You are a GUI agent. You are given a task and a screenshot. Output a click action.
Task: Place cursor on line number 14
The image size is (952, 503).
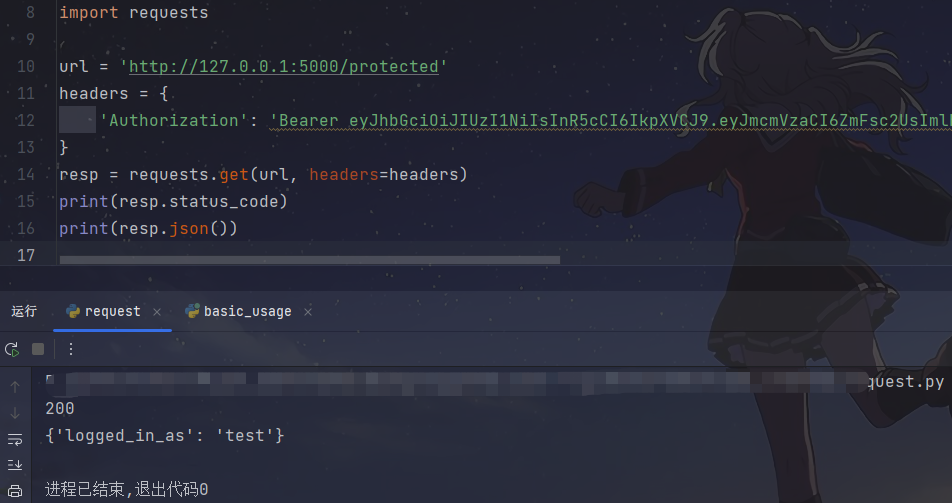point(26,175)
